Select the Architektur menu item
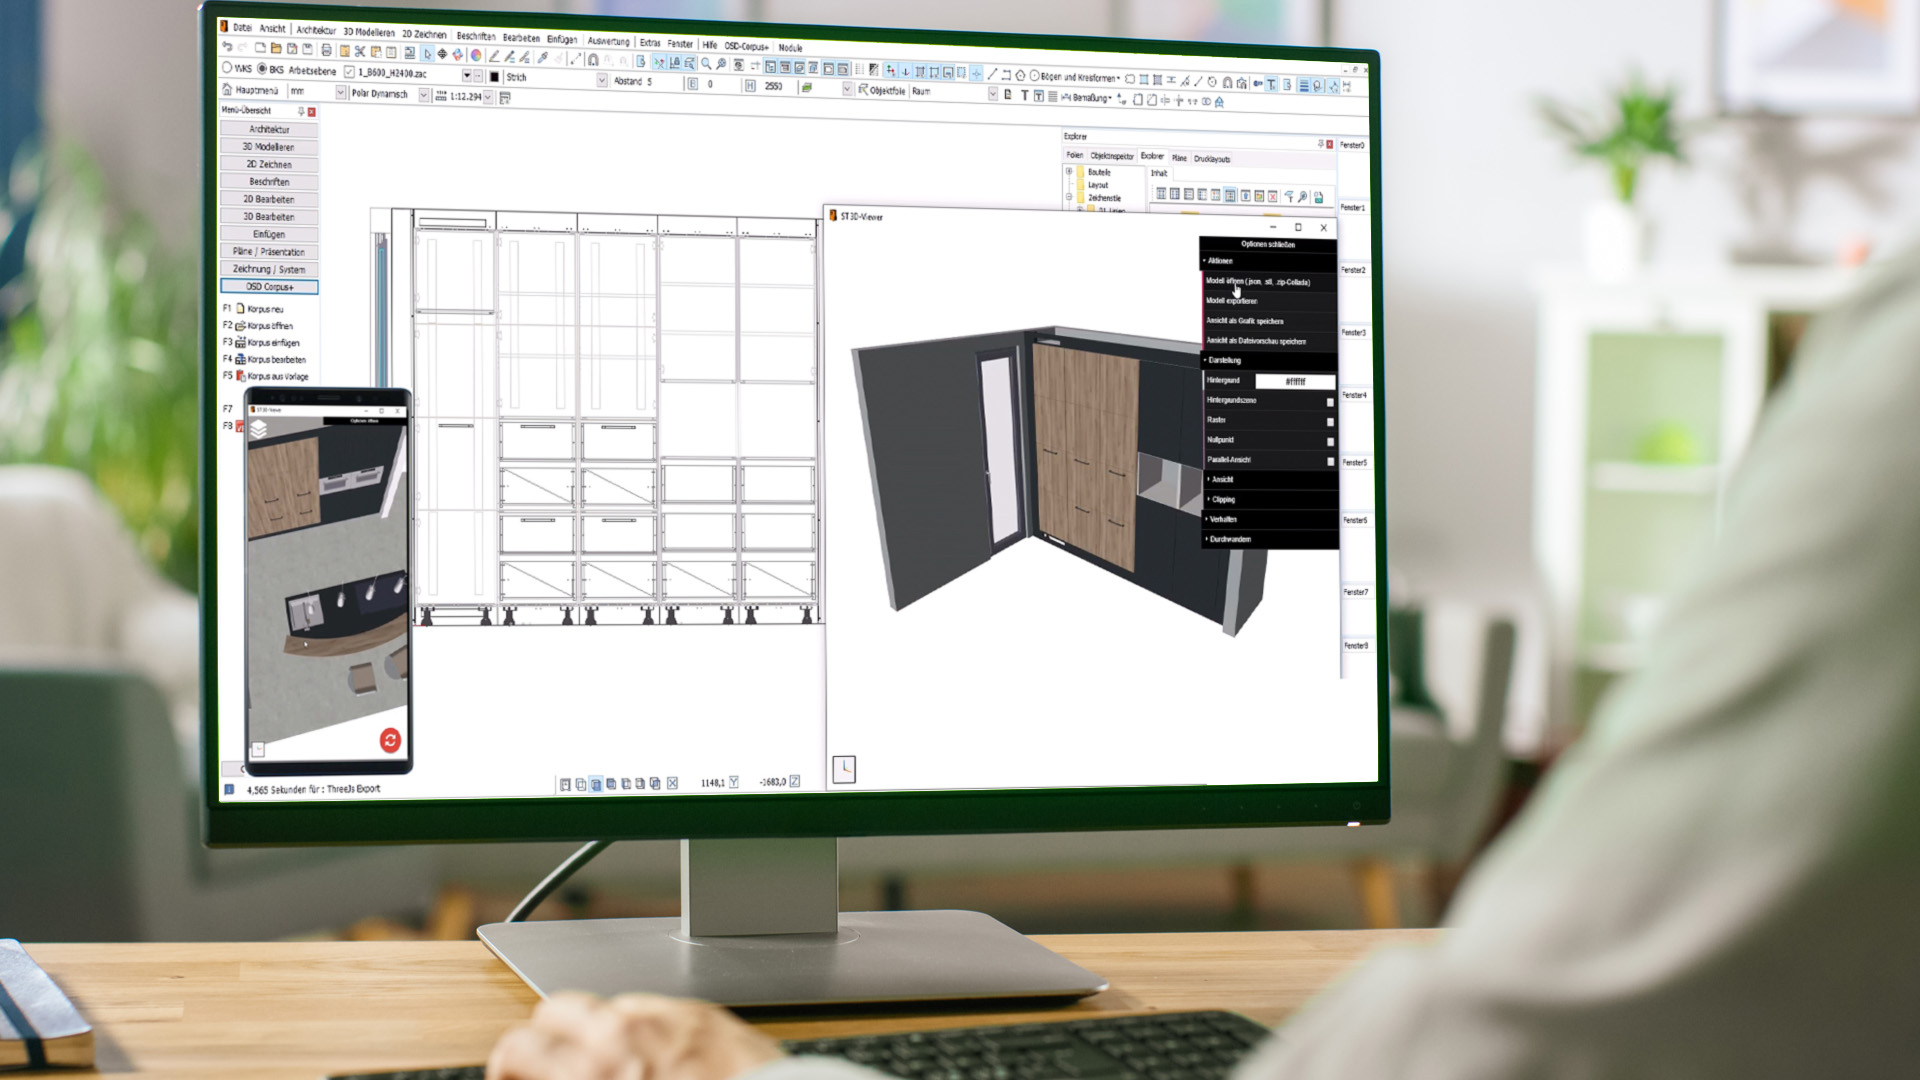This screenshot has height=1080, width=1920. pos(268,129)
